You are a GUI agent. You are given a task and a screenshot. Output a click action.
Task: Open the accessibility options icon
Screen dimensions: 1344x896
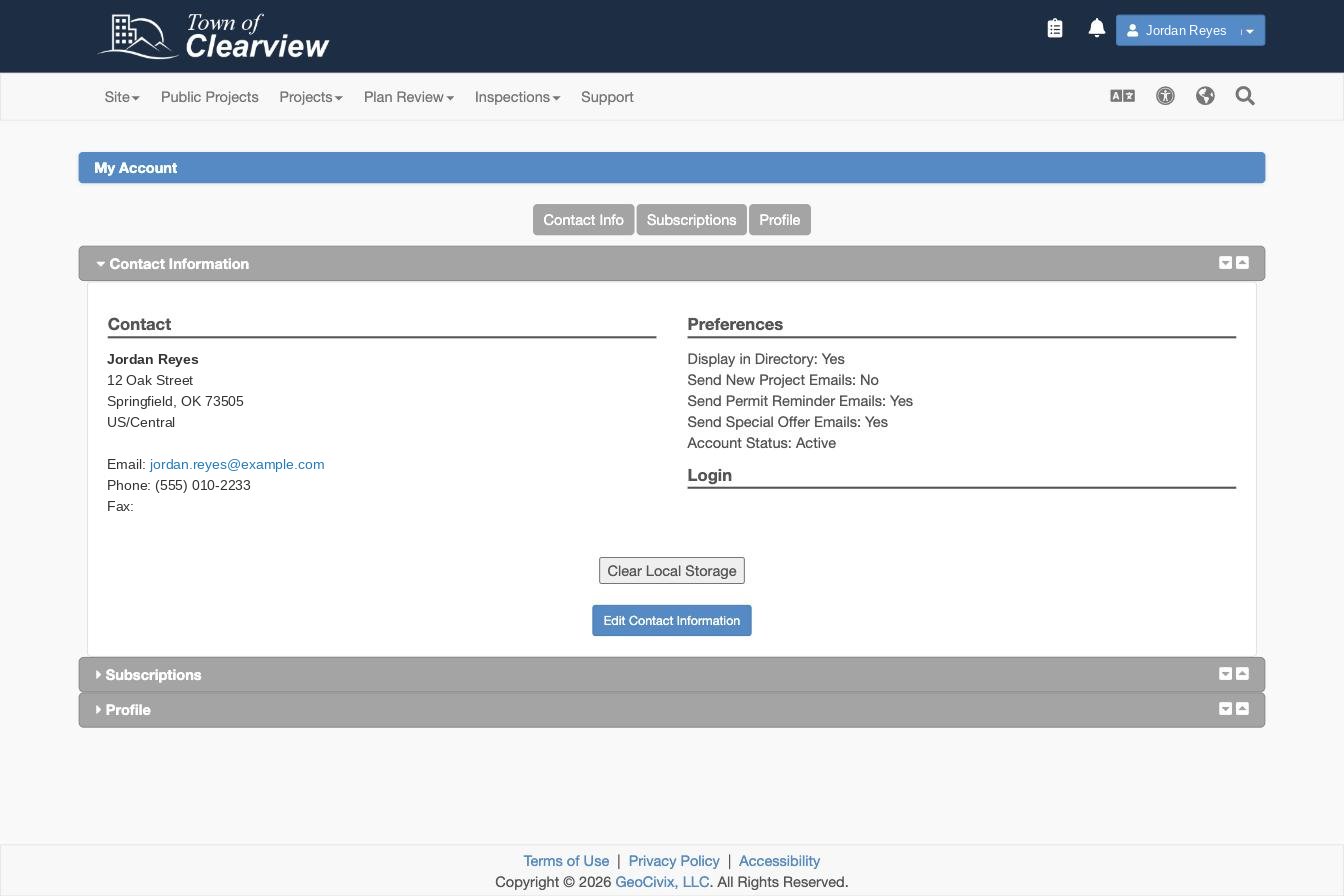click(1165, 96)
